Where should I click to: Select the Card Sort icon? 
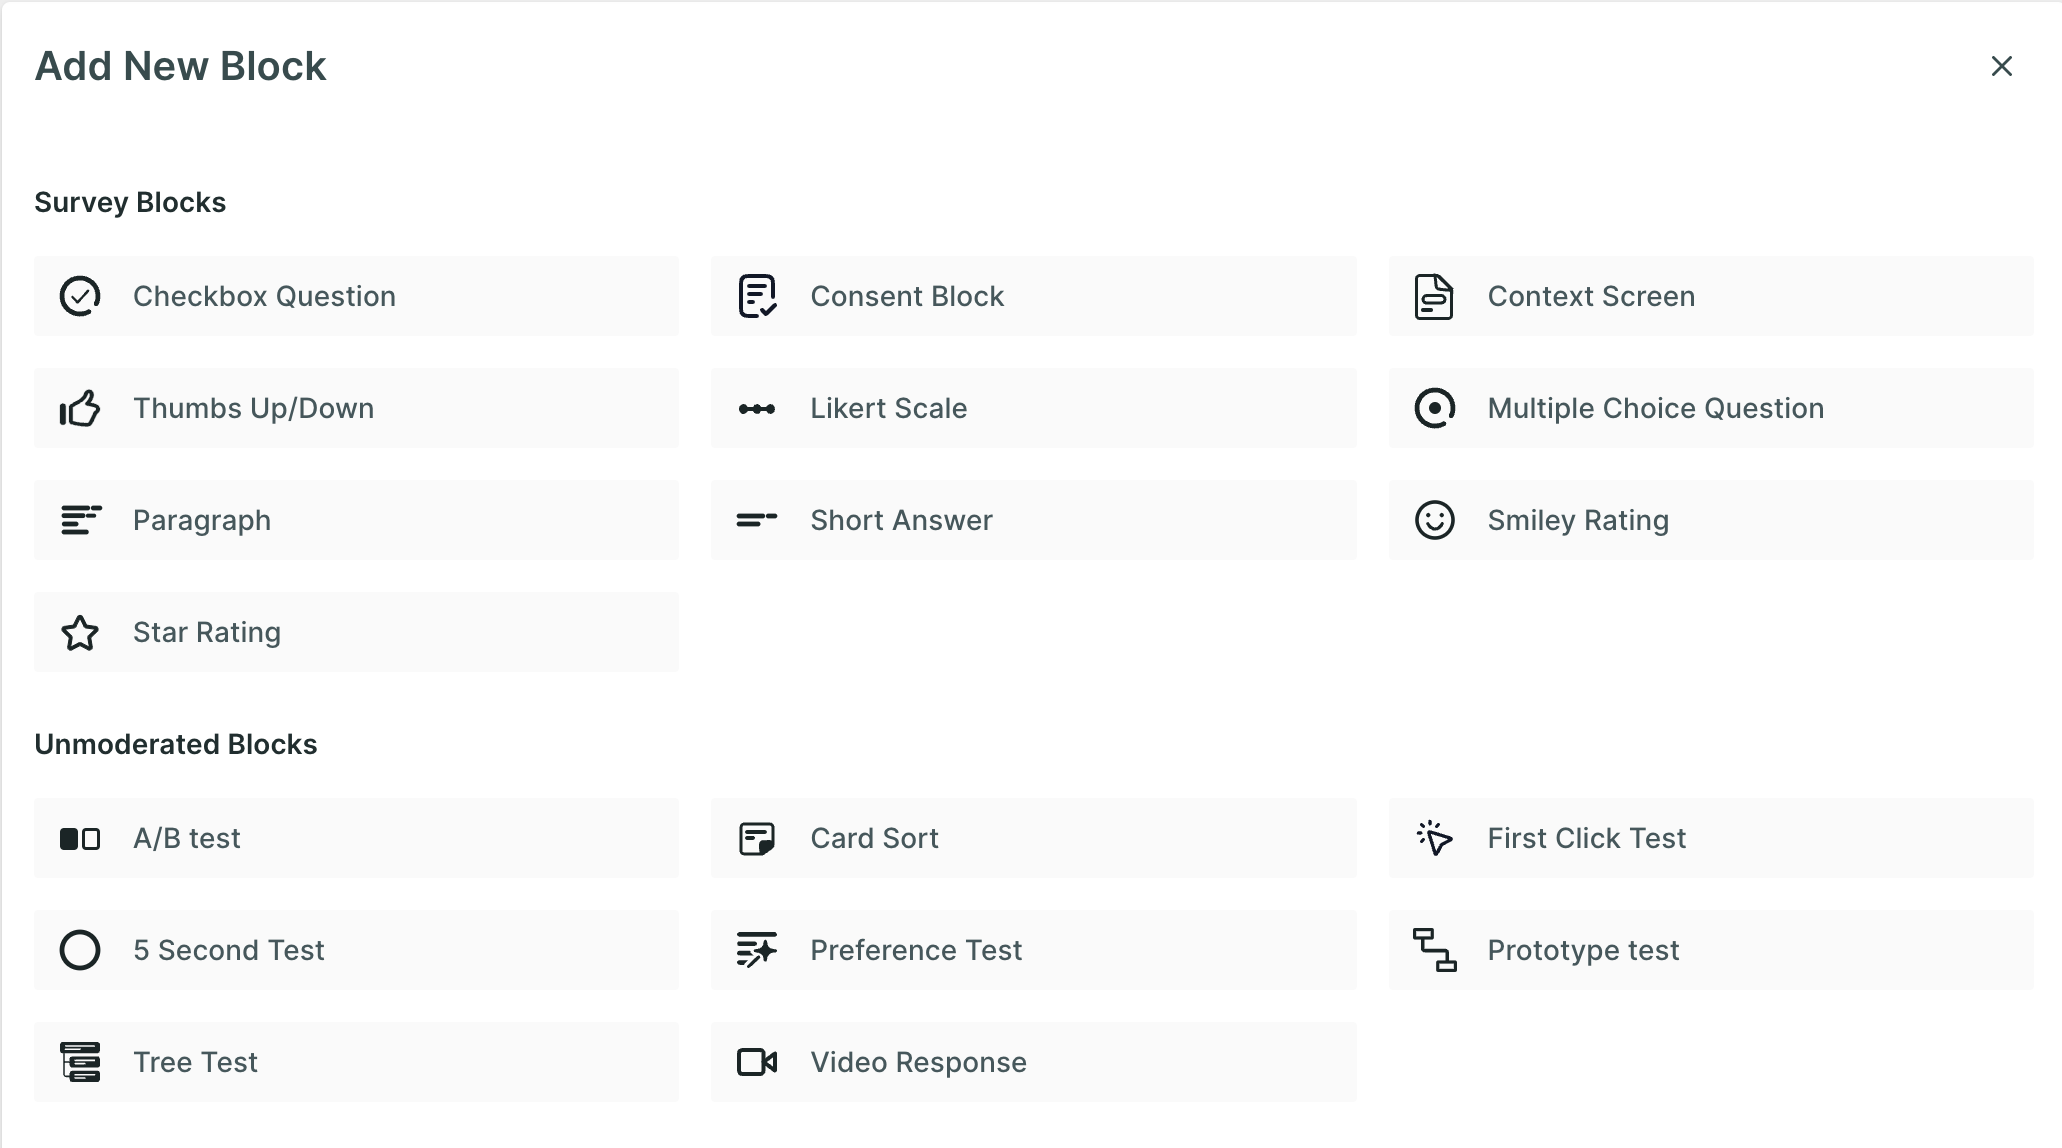tap(757, 838)
